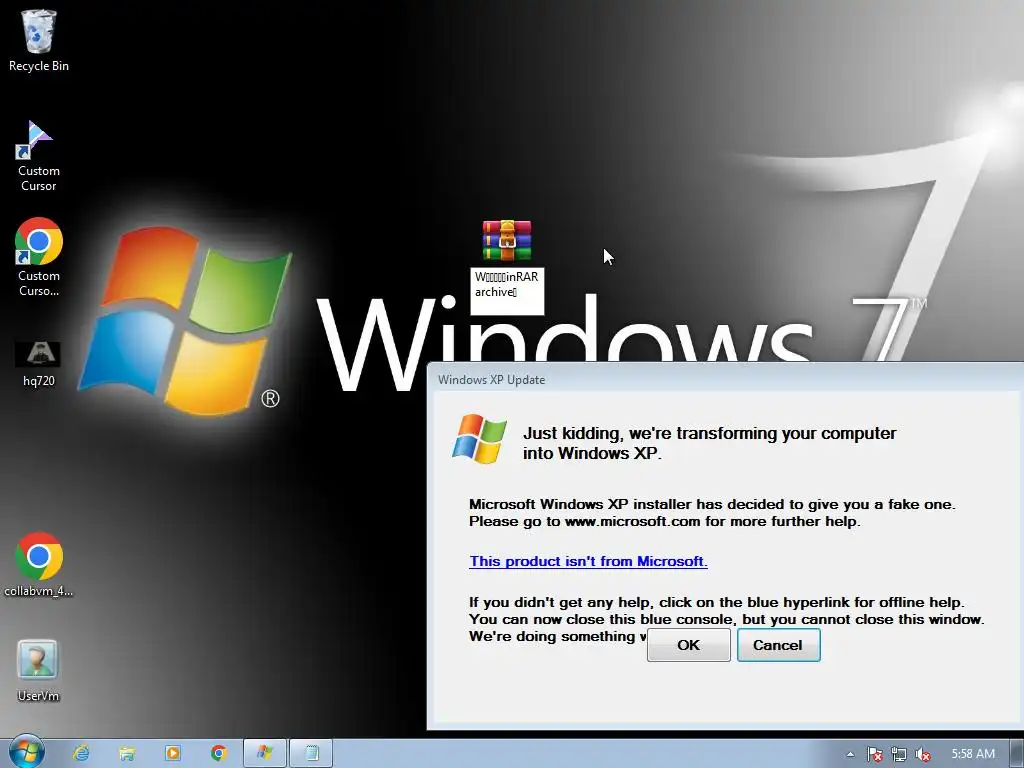Open Windows Media Player on taskbar
1024x768 pixels.
tap(173, 753)
